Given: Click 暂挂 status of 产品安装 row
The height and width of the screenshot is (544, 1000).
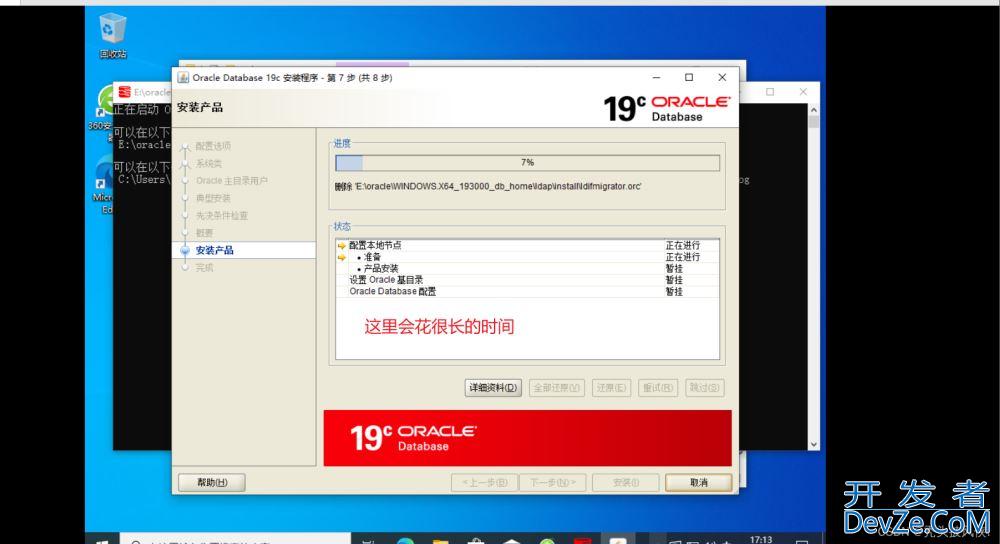Looking at the screenshot, I should click(674, 268).
